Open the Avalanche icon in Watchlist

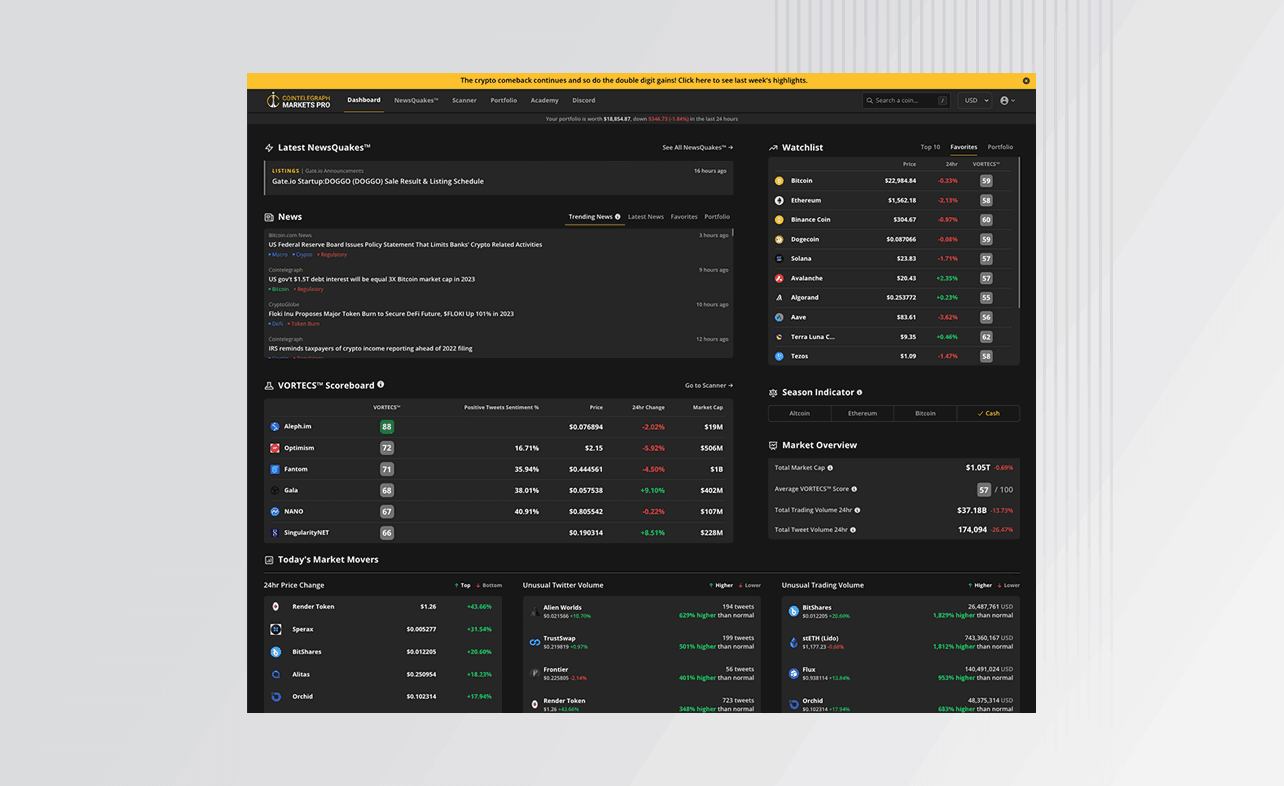point(779,279)
